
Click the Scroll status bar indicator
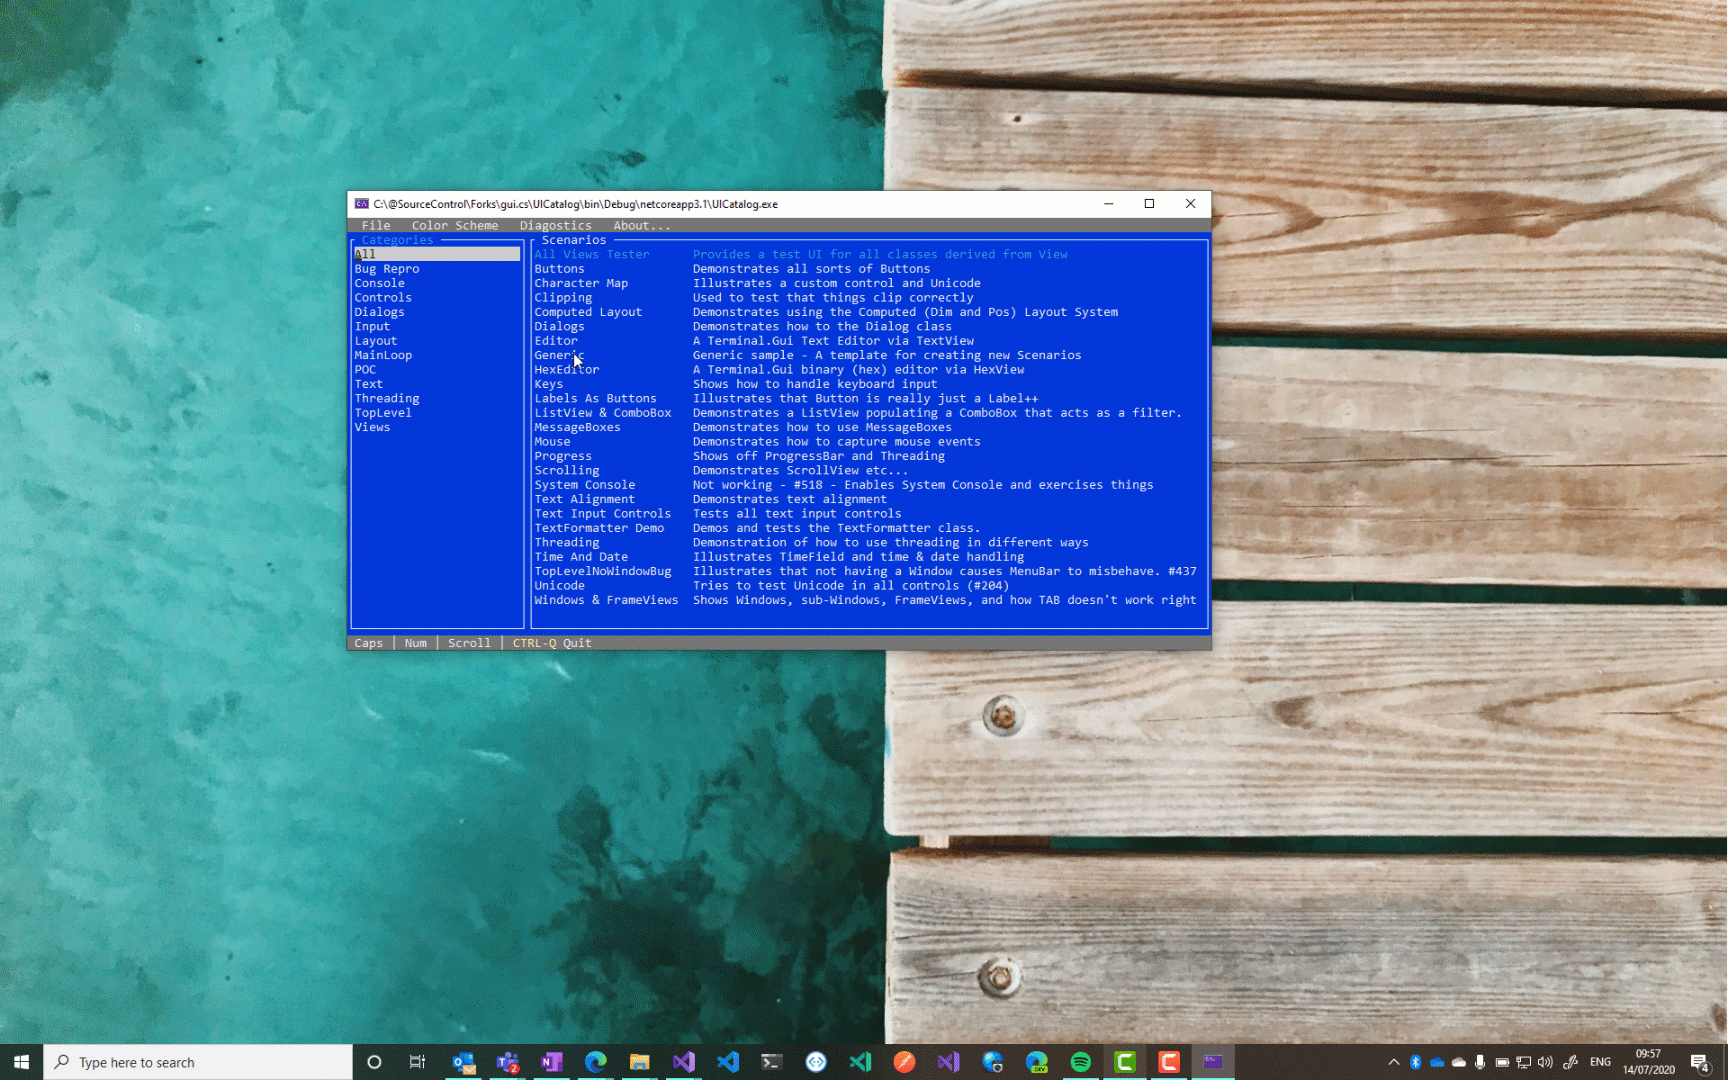coord(469,643)
